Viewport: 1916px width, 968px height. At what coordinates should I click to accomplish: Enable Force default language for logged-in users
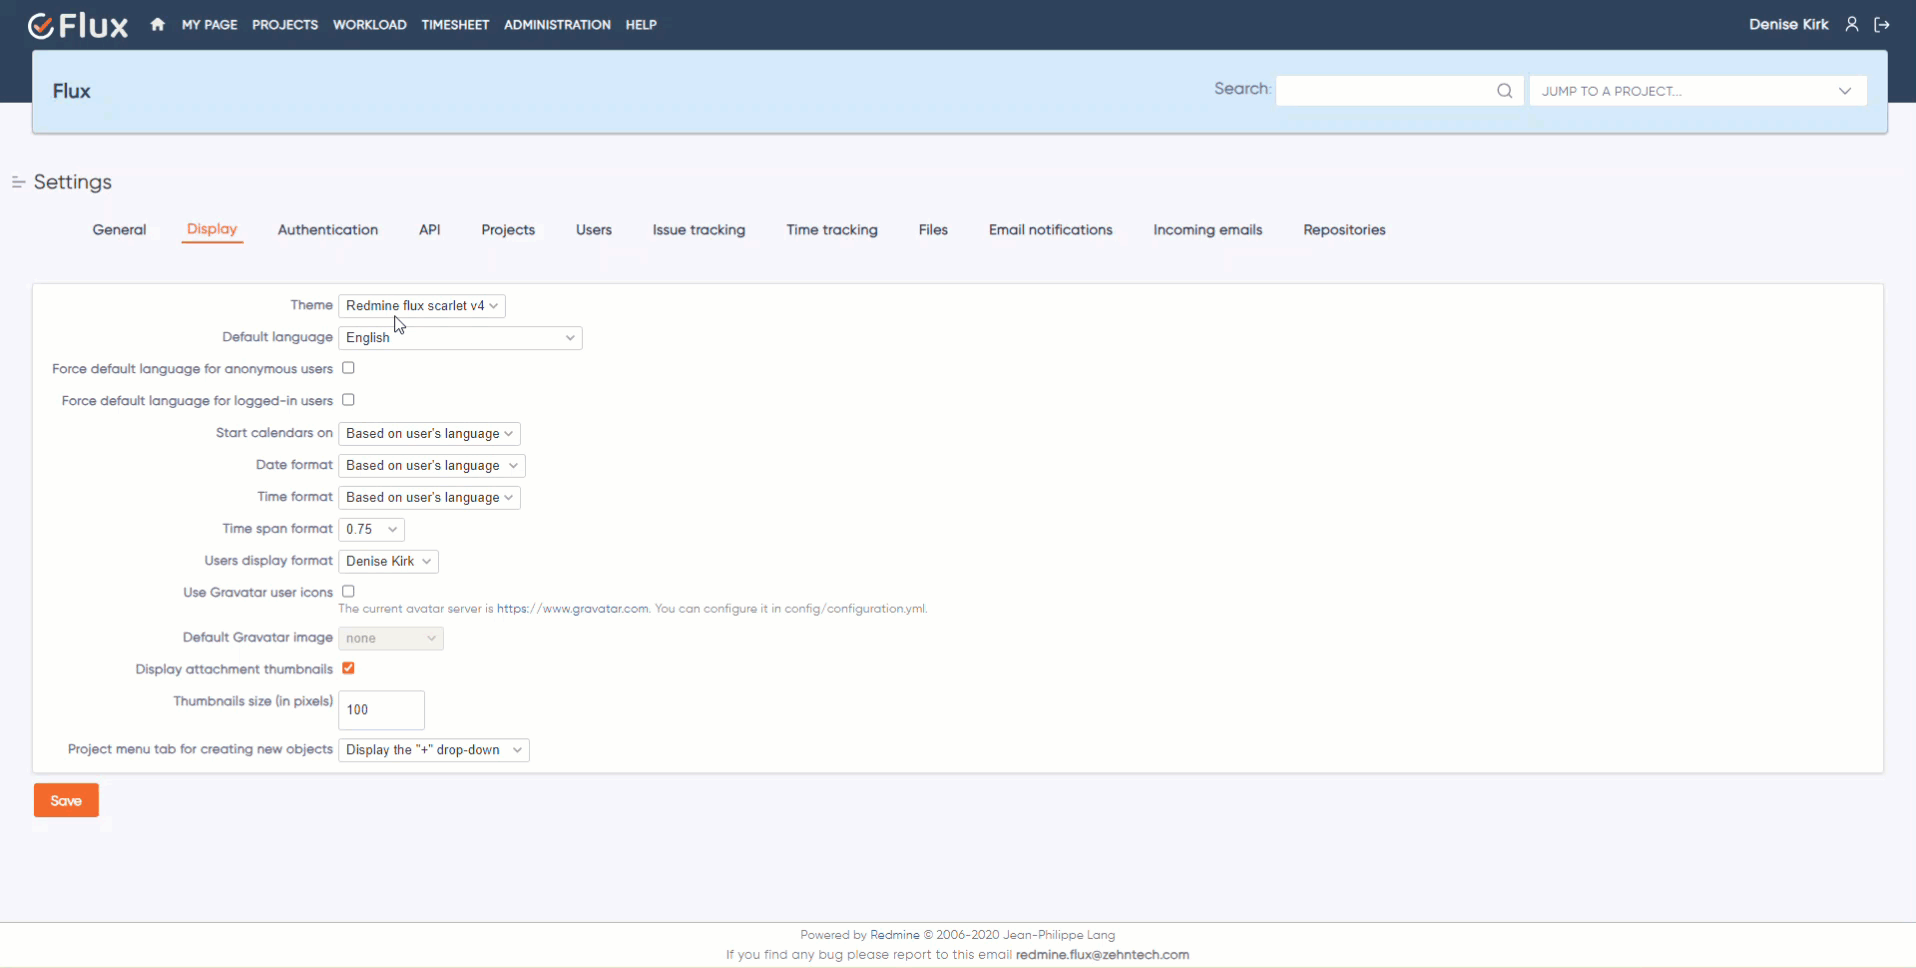coord(348,400)
